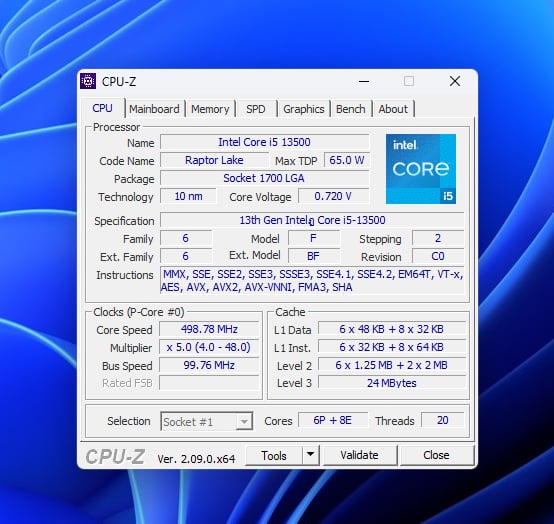Click the Cores value '6P + 8E'
Image resolution: width=554 pixels, height=524 pixels.
(333, 420)
